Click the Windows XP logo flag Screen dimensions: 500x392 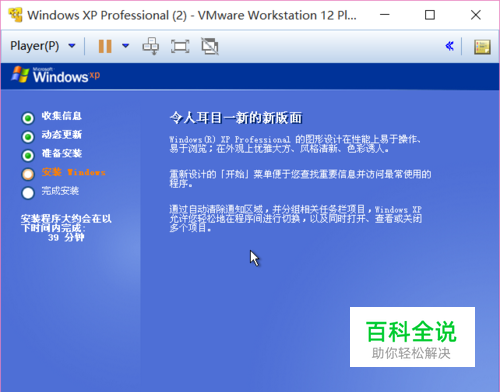point(20,74)
